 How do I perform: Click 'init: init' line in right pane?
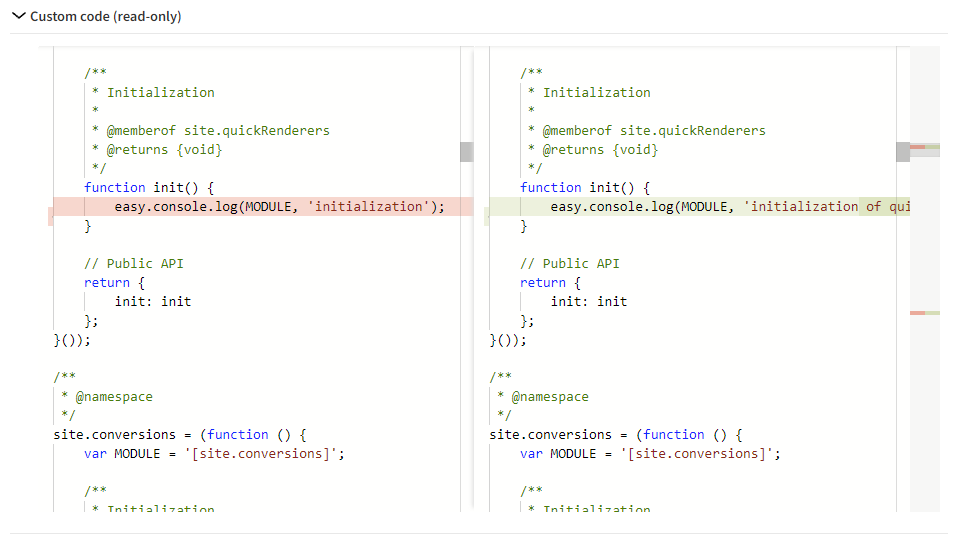click(x=589, y=302)
